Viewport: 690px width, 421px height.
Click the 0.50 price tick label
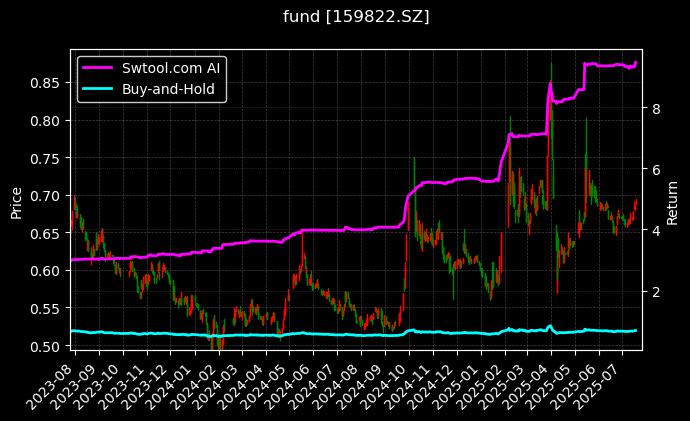coord(44,346)
